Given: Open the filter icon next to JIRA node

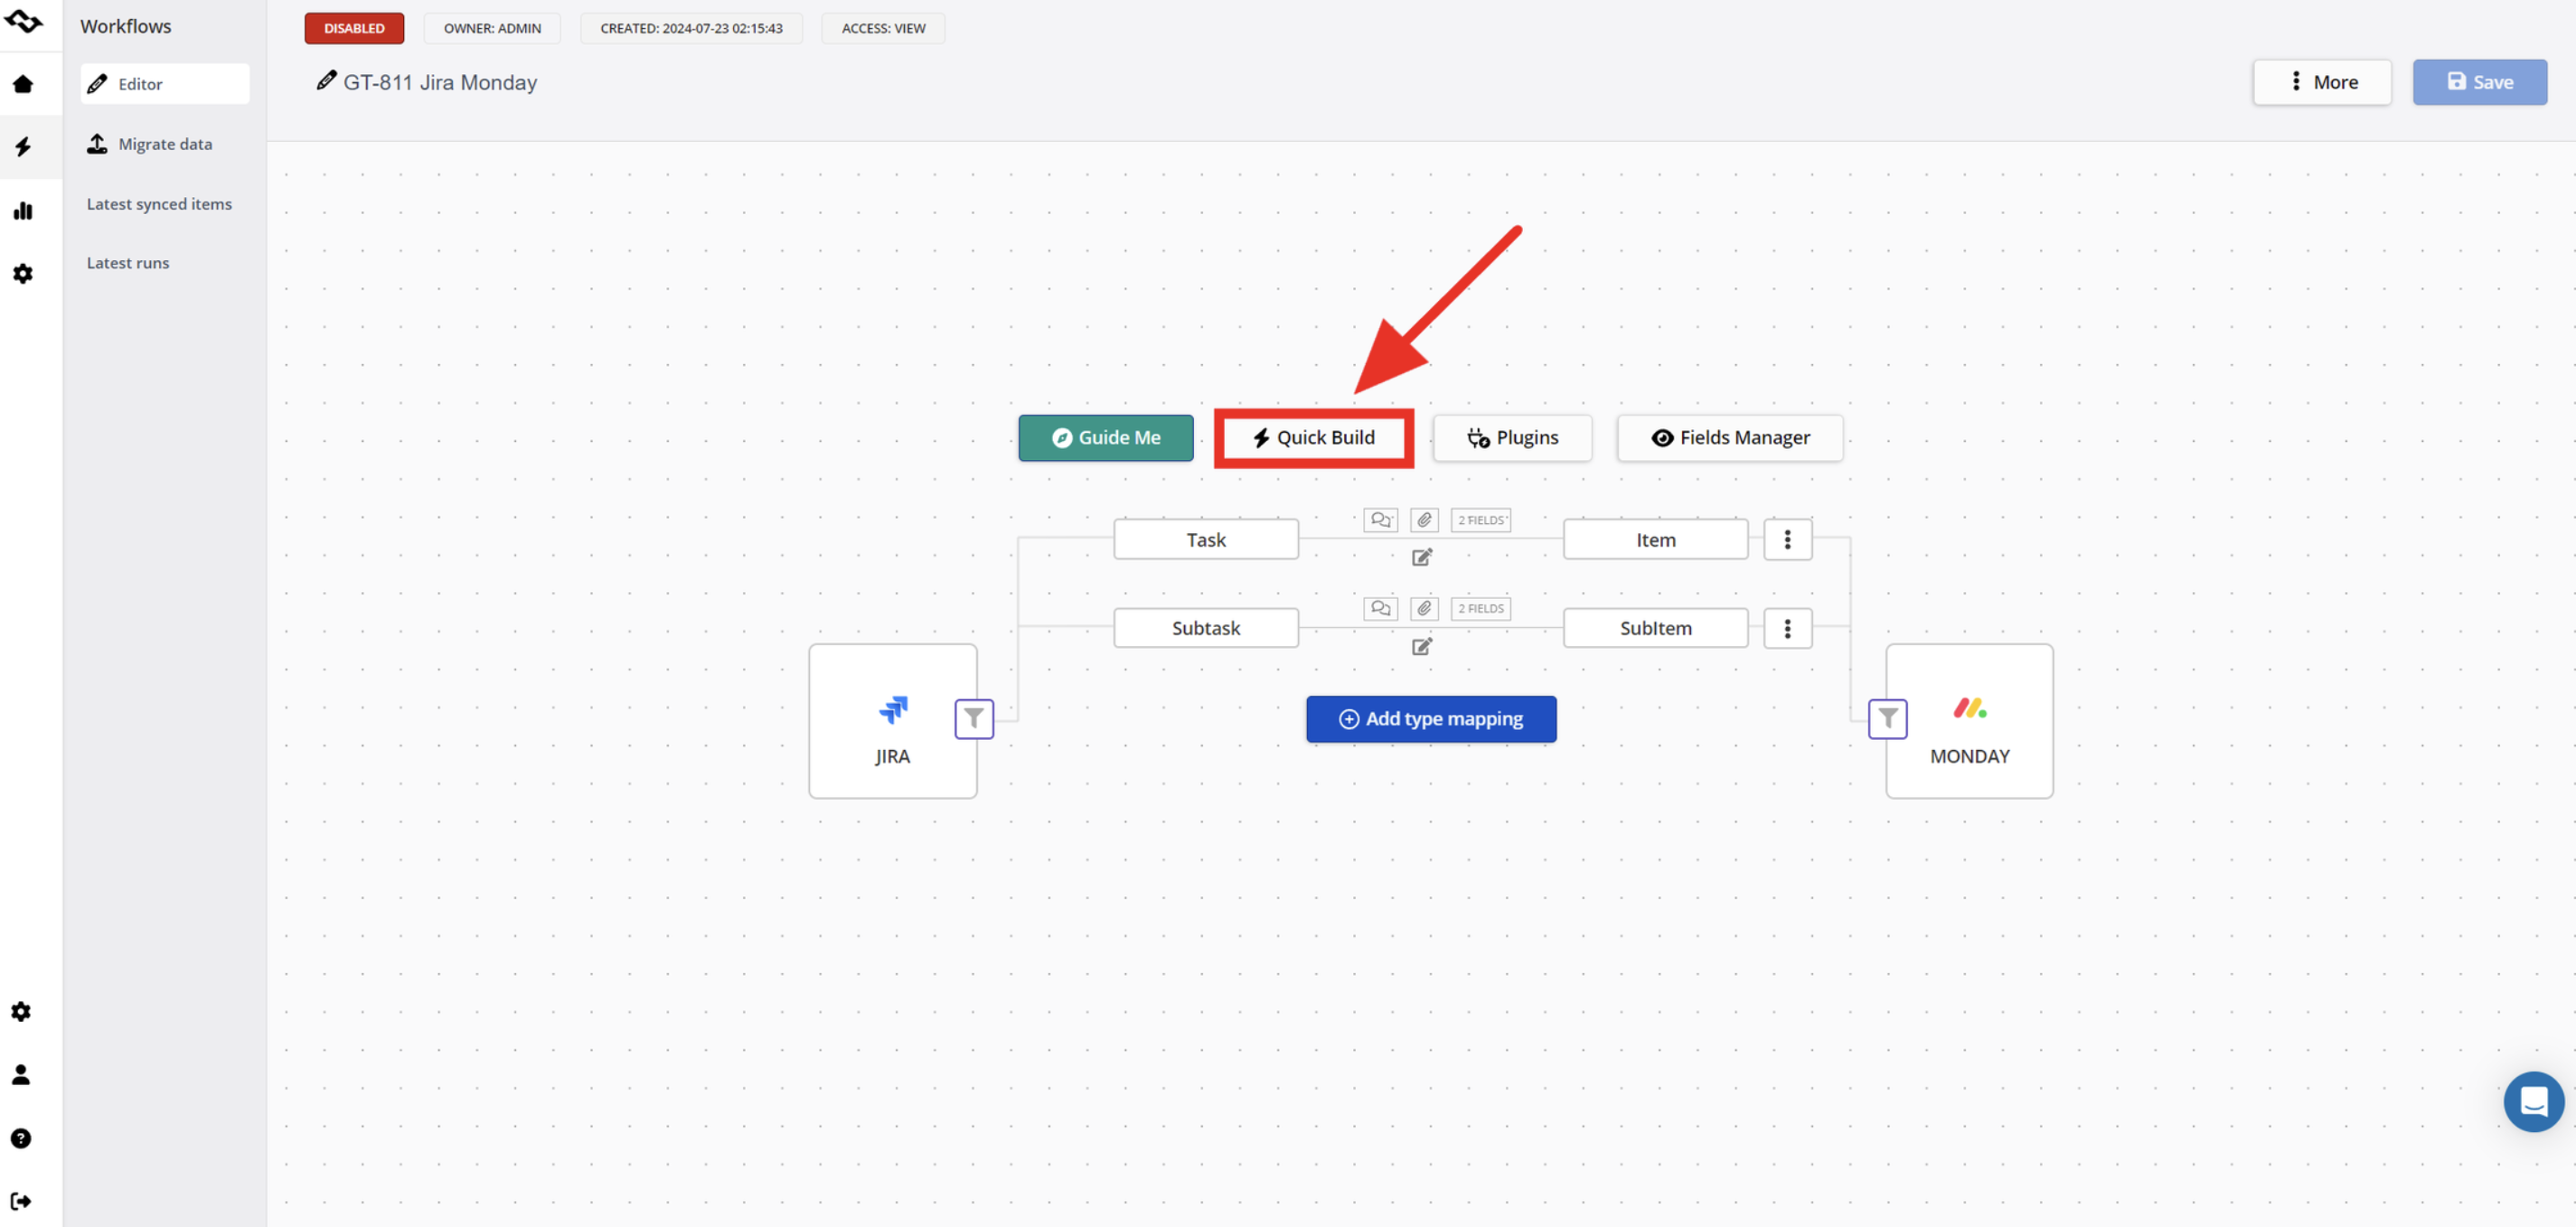Looking at the screenshot, I should (x=973, y=718).
